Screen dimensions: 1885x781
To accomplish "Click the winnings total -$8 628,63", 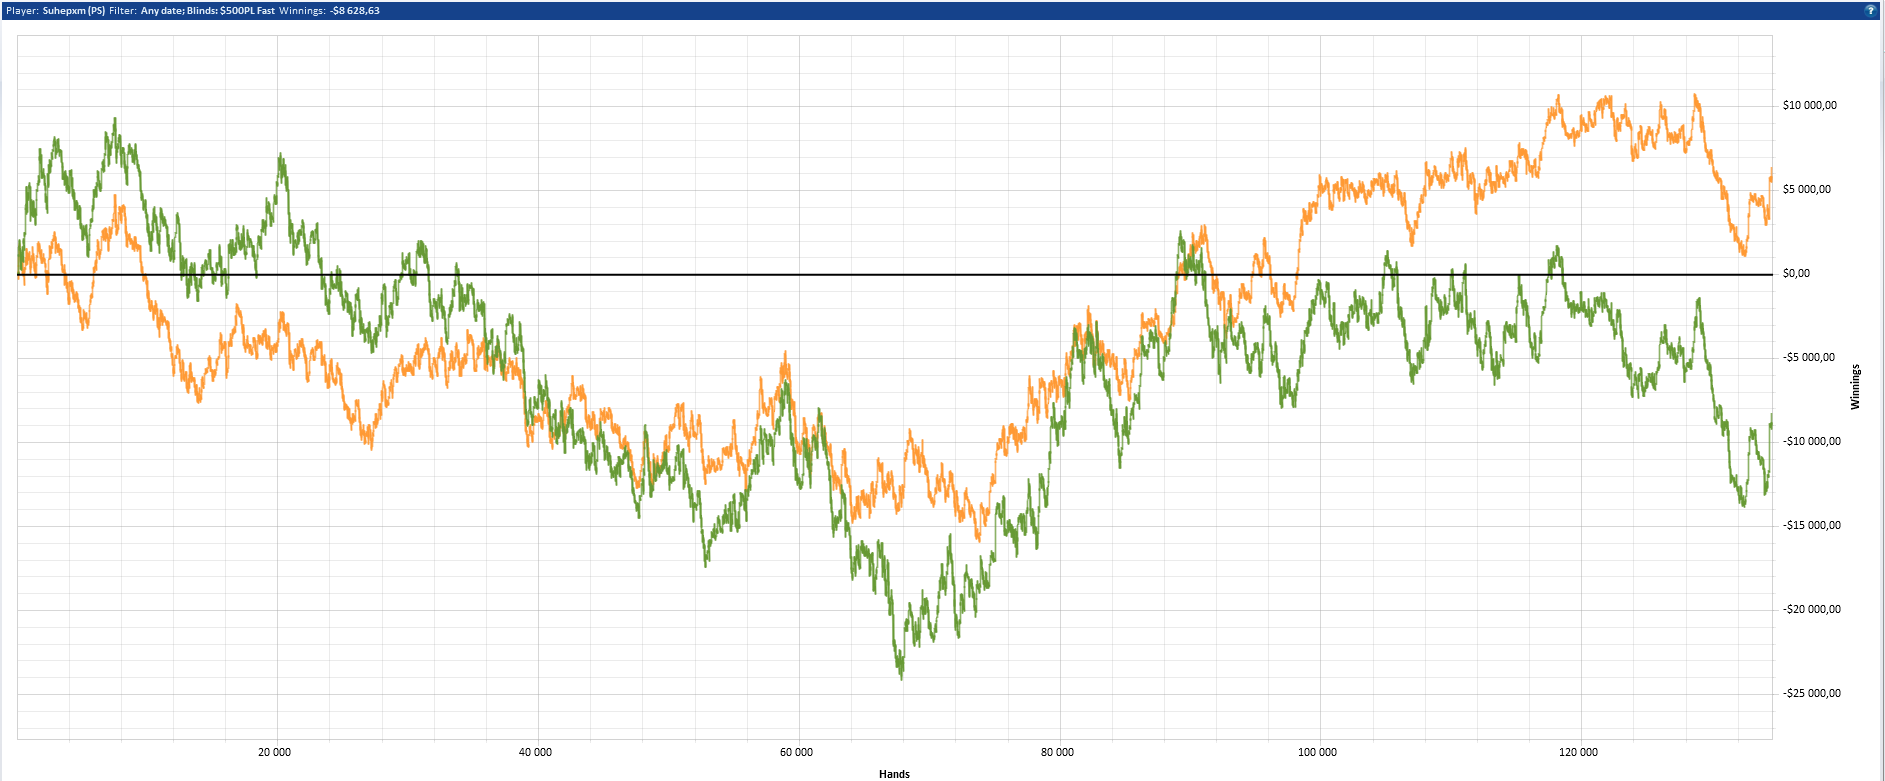I will click(x=355, y=11).
